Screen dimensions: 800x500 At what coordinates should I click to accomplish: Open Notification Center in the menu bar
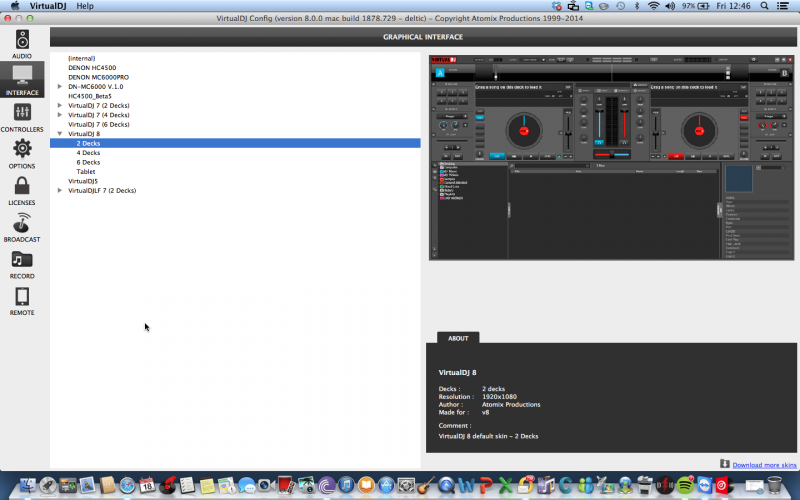[783, 6]
